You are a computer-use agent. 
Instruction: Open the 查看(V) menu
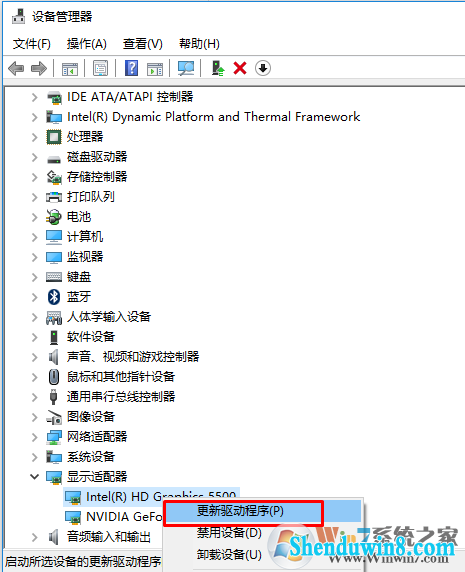[143, 44]
